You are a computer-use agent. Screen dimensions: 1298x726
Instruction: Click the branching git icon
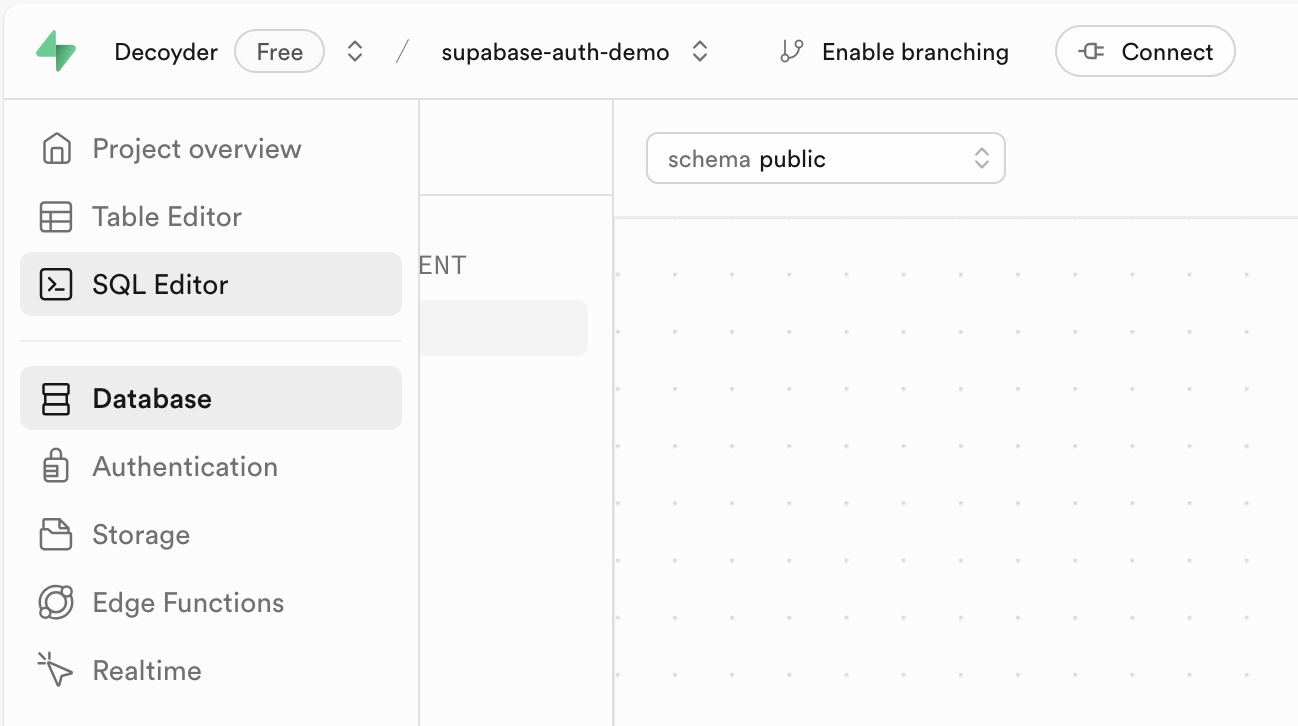point(792,52)
